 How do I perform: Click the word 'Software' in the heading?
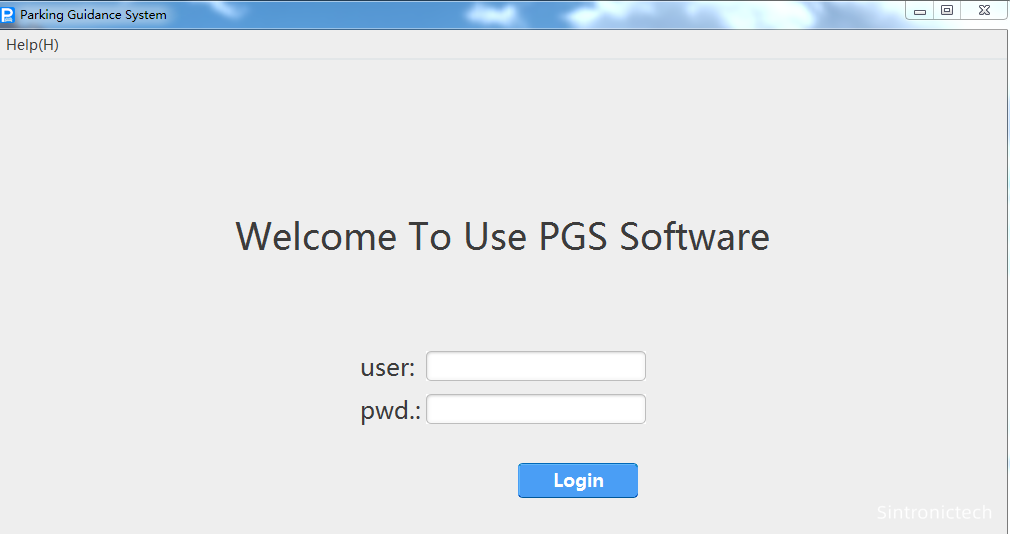coord(694,237)
